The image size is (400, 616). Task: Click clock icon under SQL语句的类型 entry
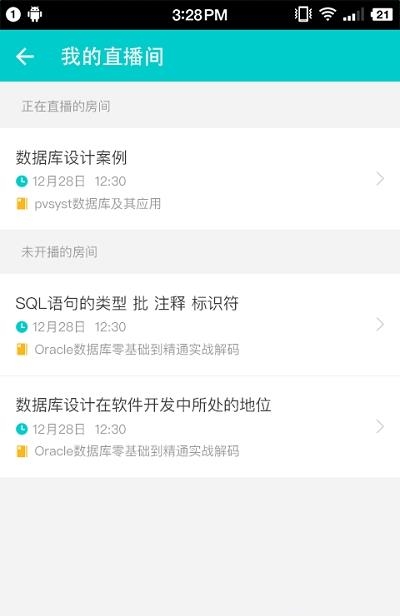point(22,327)
